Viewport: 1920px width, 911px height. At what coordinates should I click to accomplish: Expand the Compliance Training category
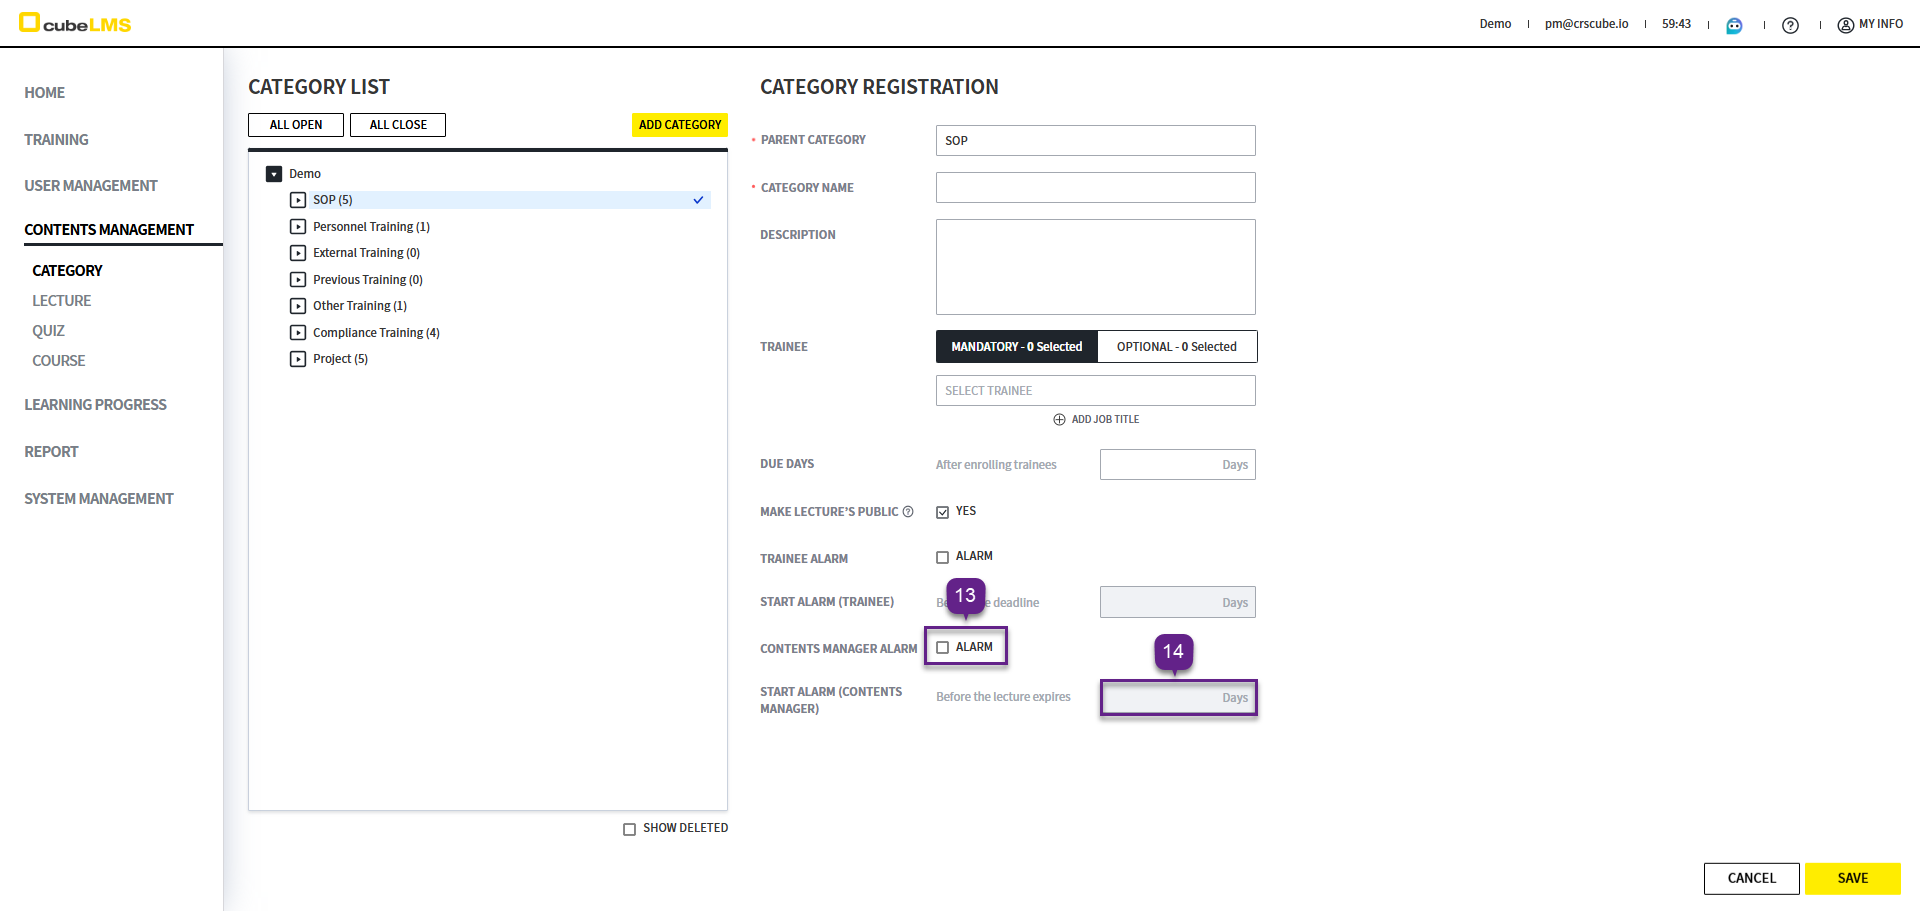click(x=298, y=333)
